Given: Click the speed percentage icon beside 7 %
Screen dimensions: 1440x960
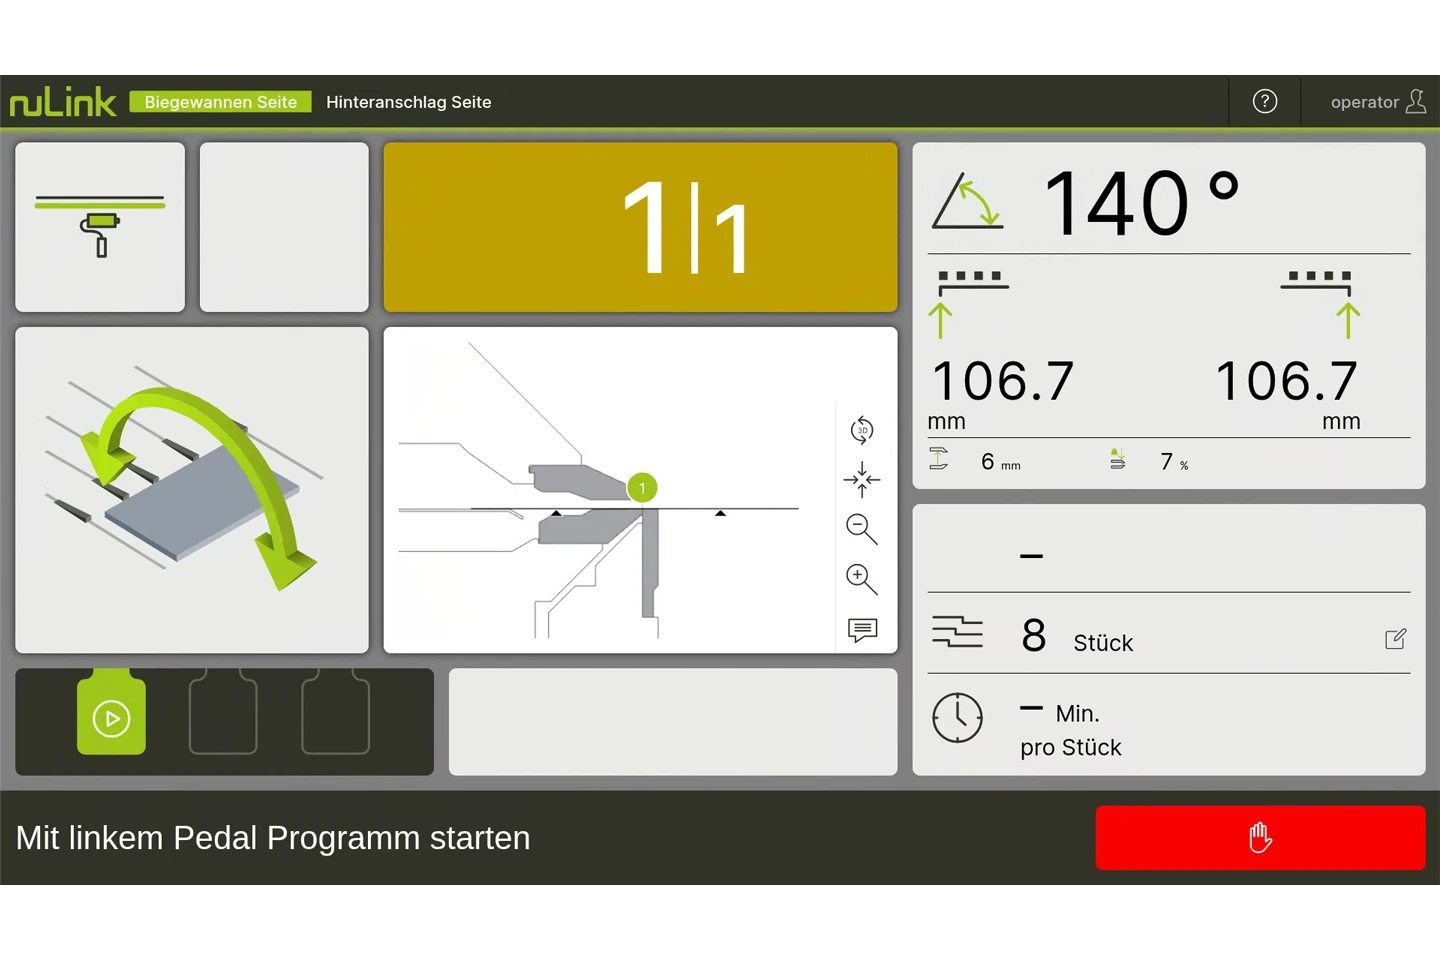Looking at the screenshot, I should tap(1118, 459).
